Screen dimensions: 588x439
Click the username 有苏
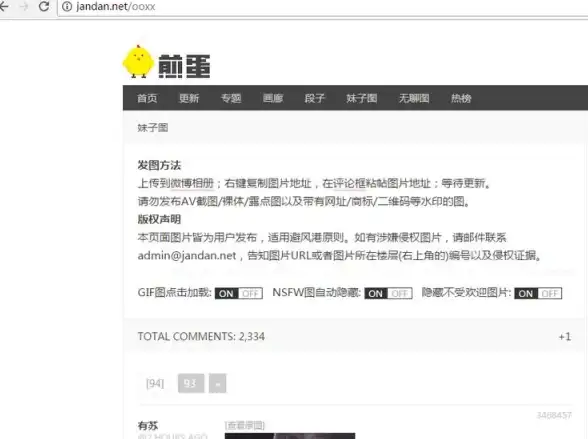148,426
